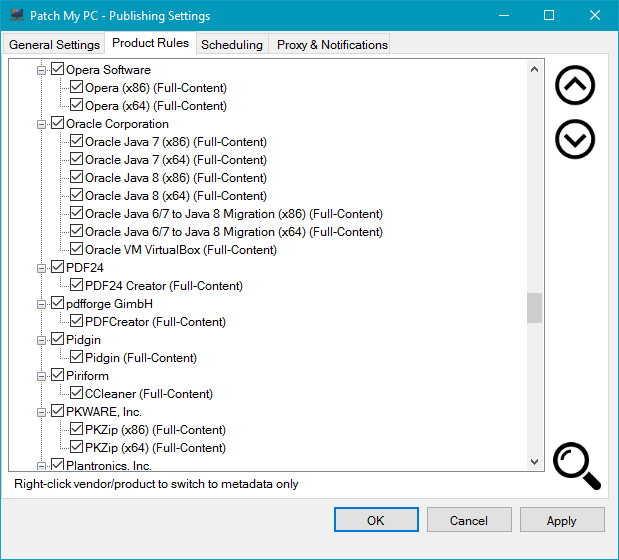Maximize the Publishing Settings window

[x=549, y=15]
